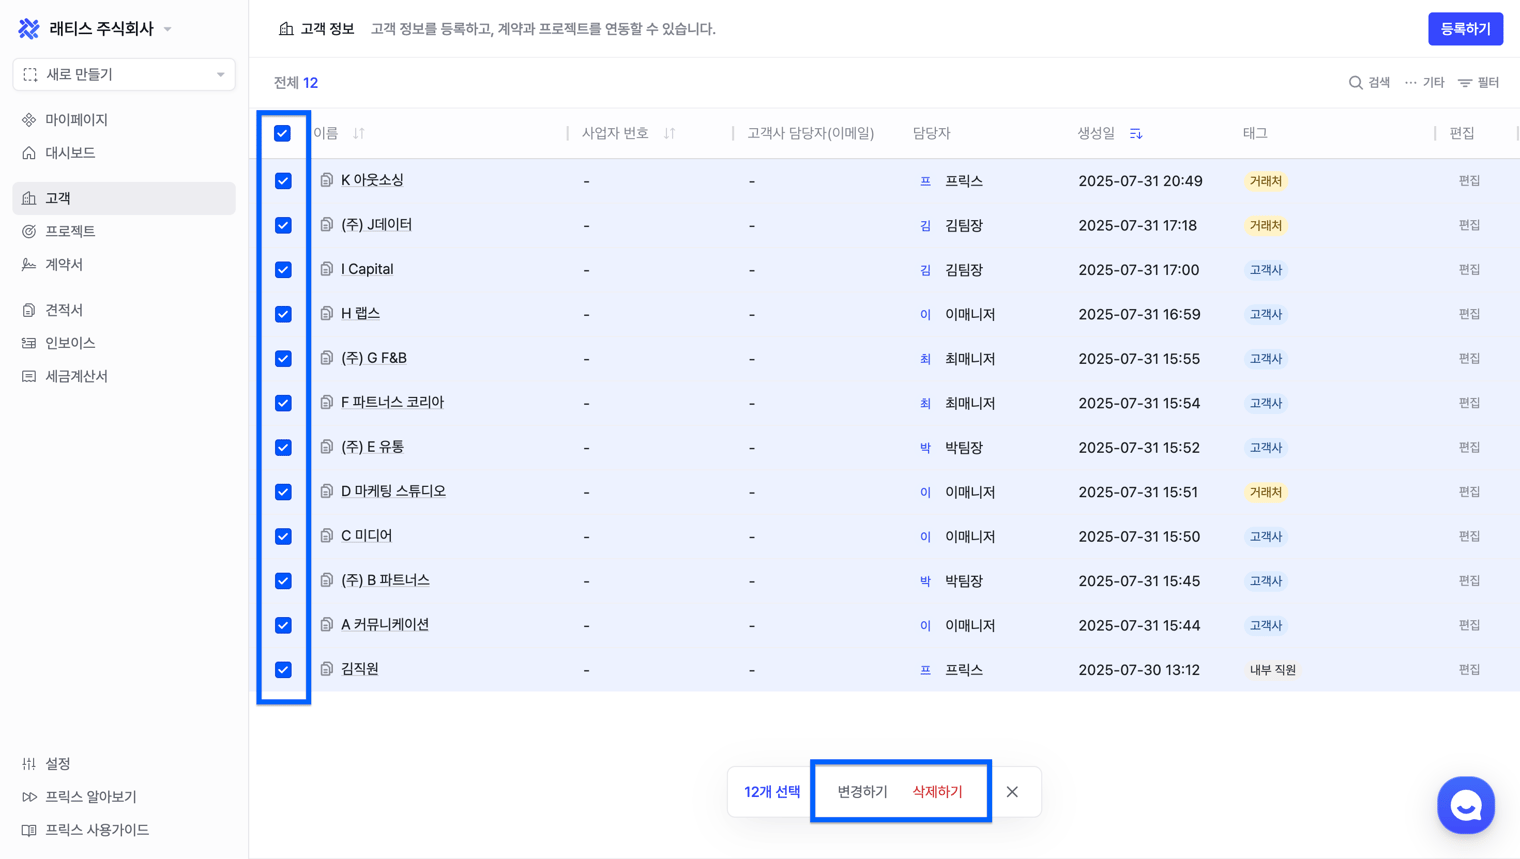This screenshot has width=1520, height=859.
Task: Click the 검색 magnifier icon
Action: tap(1355, 83)
